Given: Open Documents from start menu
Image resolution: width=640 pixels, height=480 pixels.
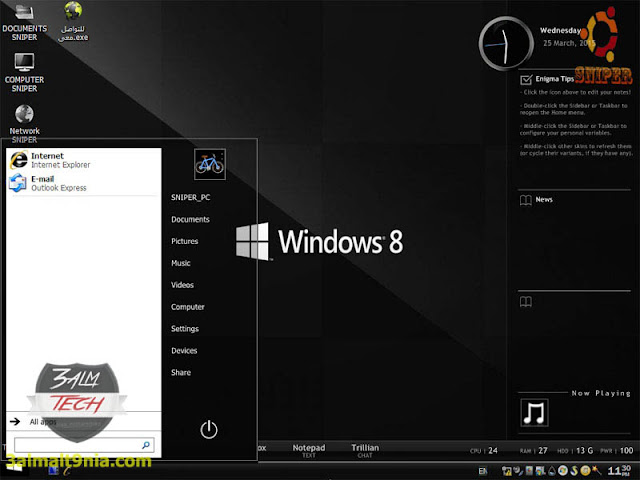Looking at the screenshot, I should [190, 220].
